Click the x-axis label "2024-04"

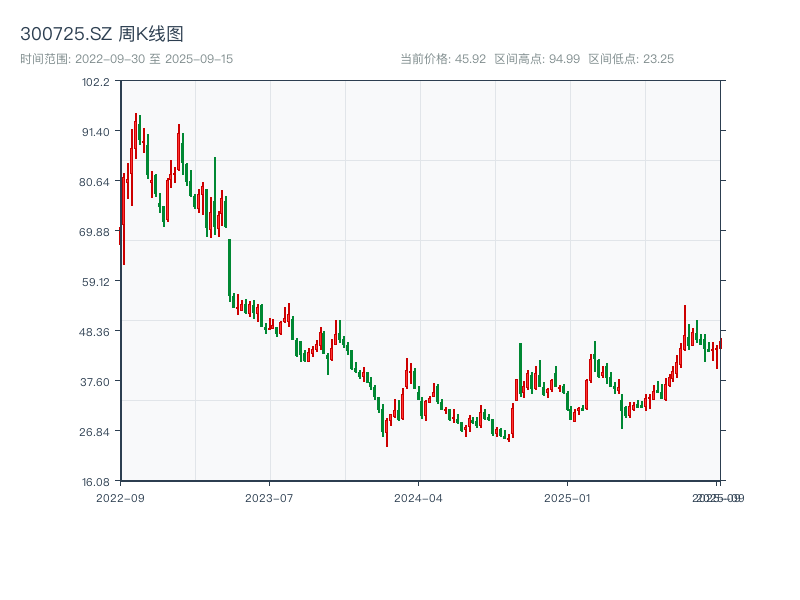click(x=418, y=498)
